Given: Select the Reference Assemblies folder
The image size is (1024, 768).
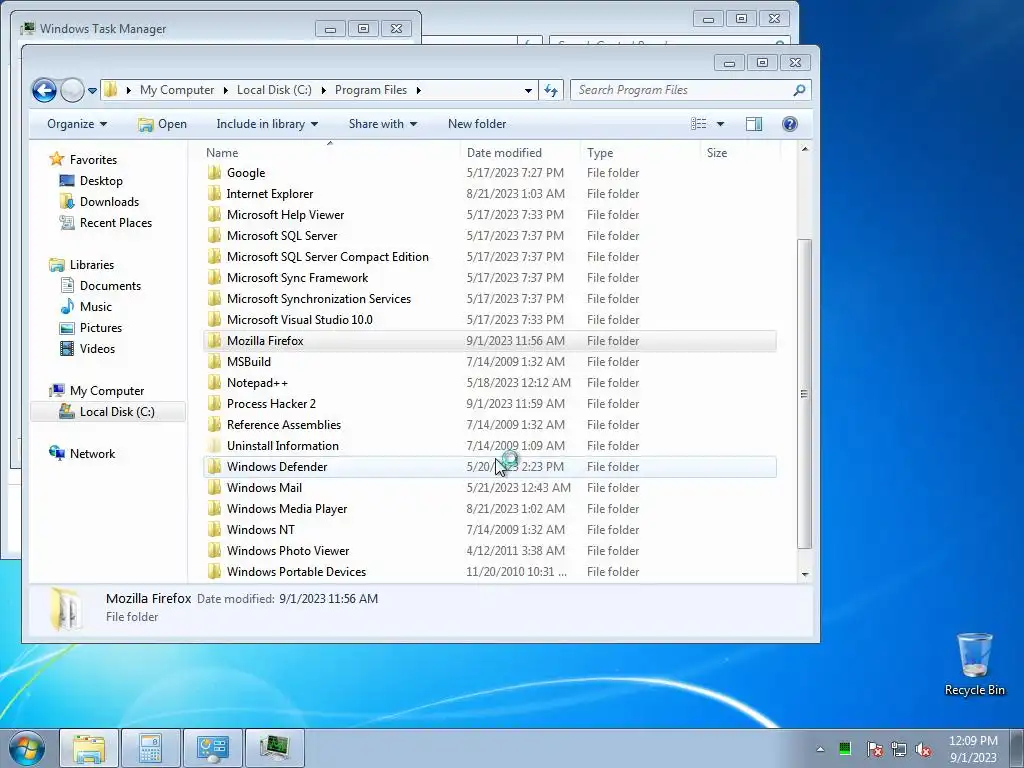Looking at the screenshot, I should pos(283,424).
